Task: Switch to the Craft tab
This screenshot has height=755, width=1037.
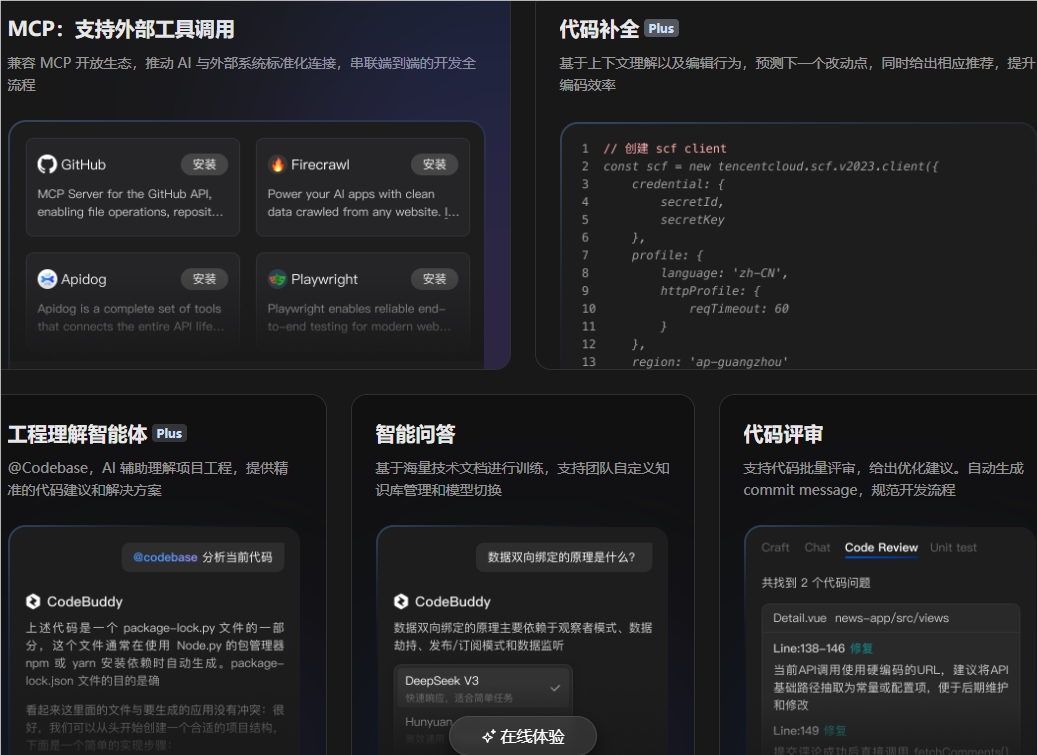Action: (x=775, y=548)
